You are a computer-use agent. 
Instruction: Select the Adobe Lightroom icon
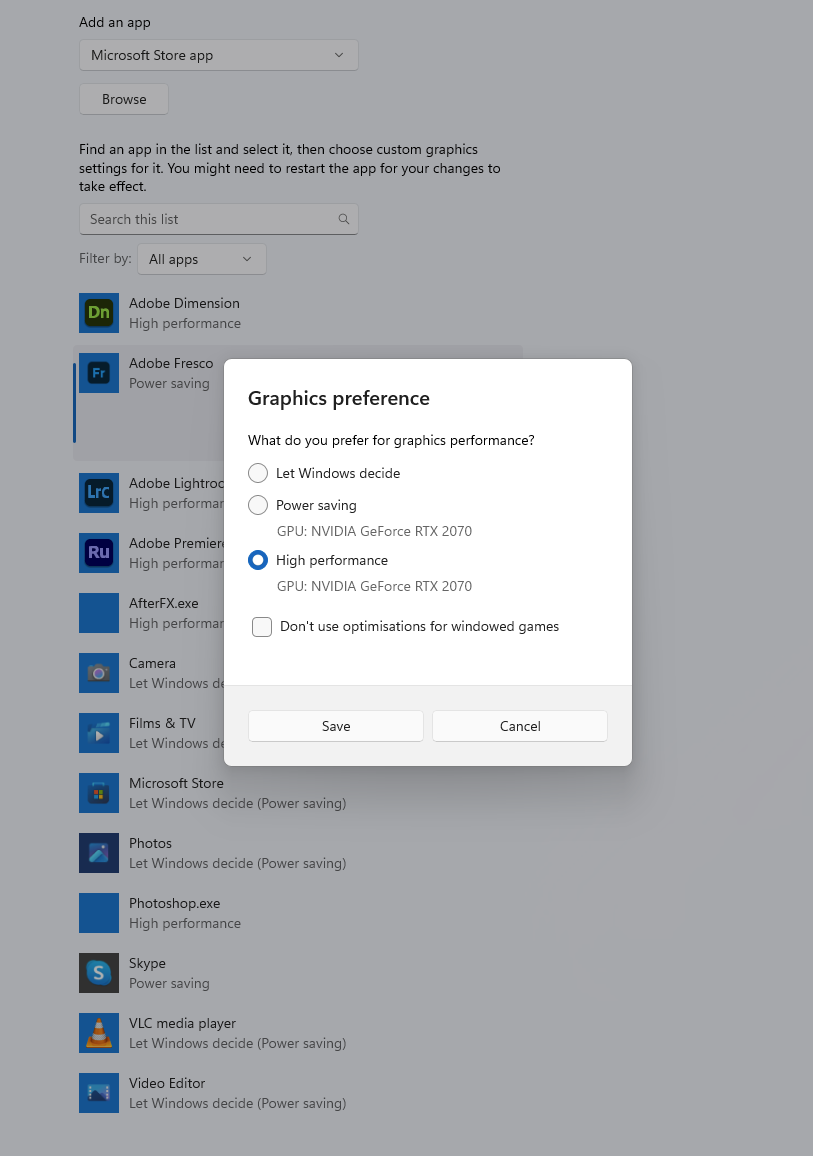click(98, 492)
